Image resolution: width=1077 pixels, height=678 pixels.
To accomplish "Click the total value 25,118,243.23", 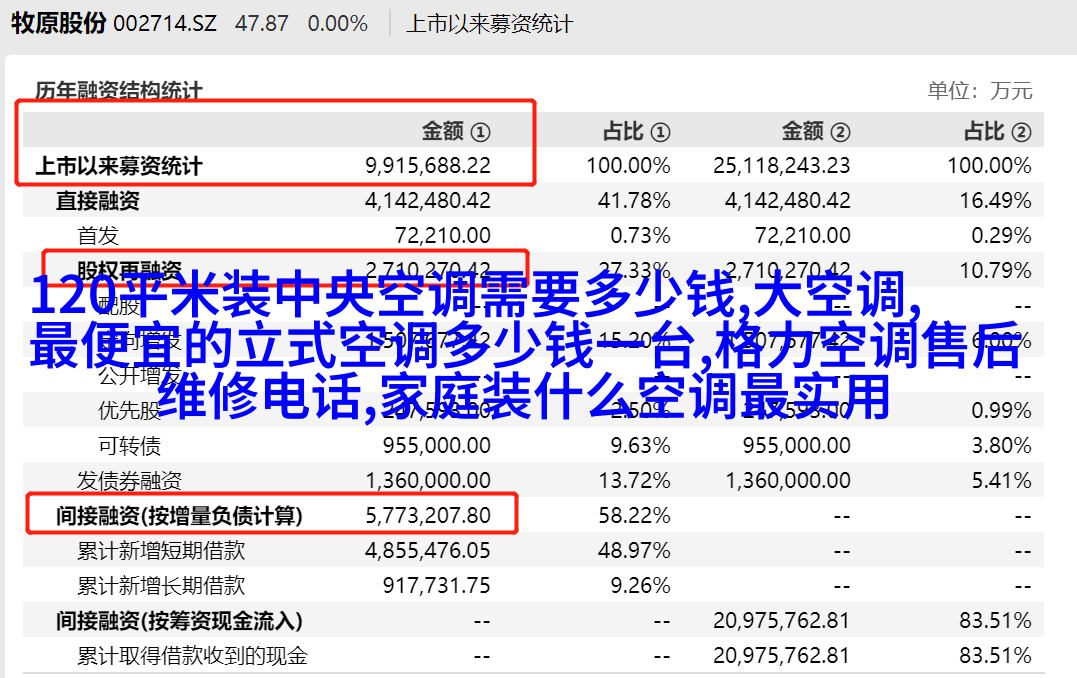I will (782, 166).
